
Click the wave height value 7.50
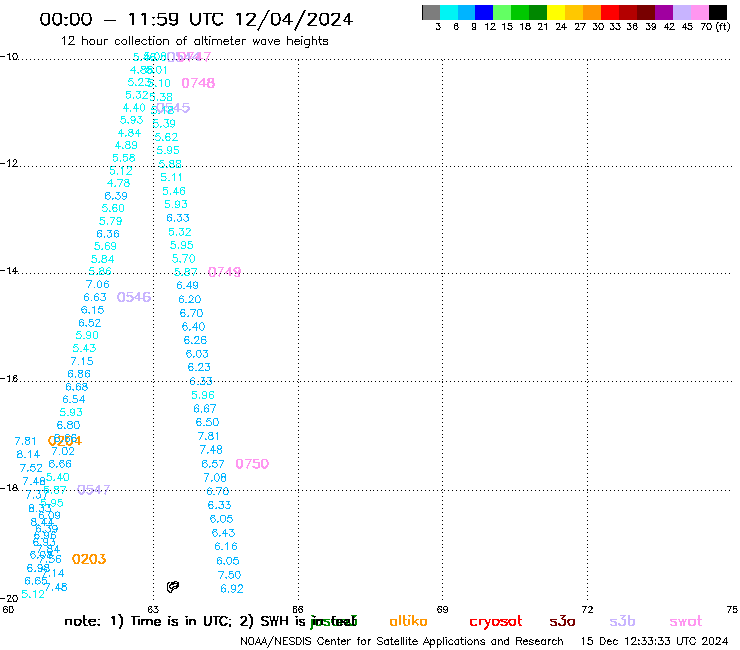[x=229, y=575]
